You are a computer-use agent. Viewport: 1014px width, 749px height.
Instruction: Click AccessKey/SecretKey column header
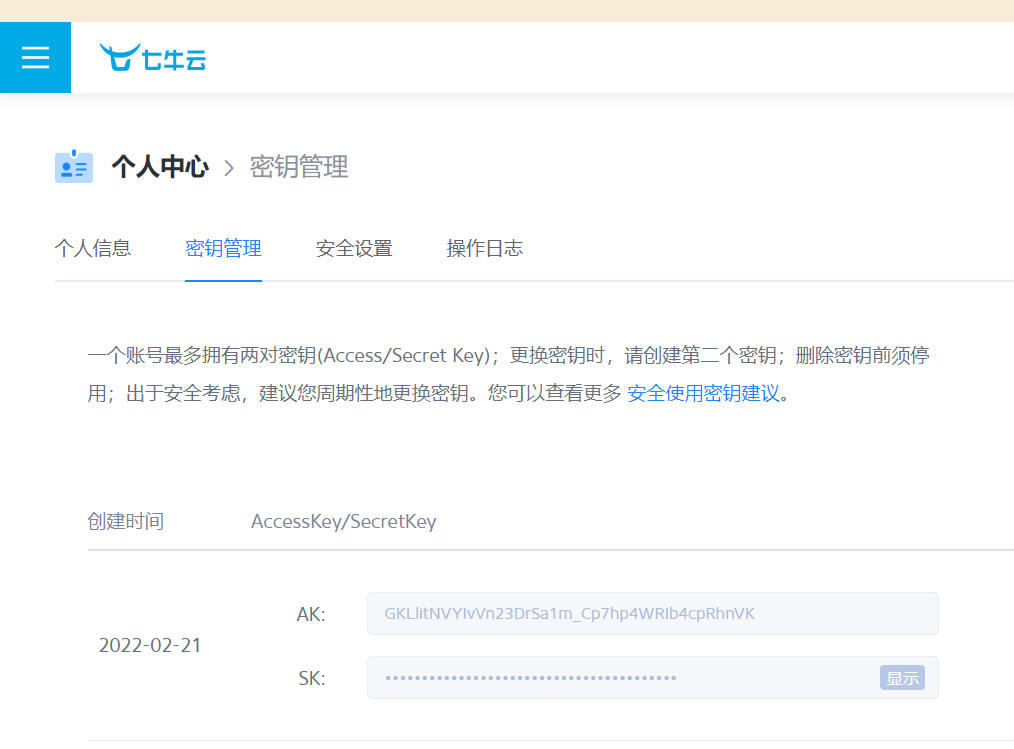coord(343,521)
